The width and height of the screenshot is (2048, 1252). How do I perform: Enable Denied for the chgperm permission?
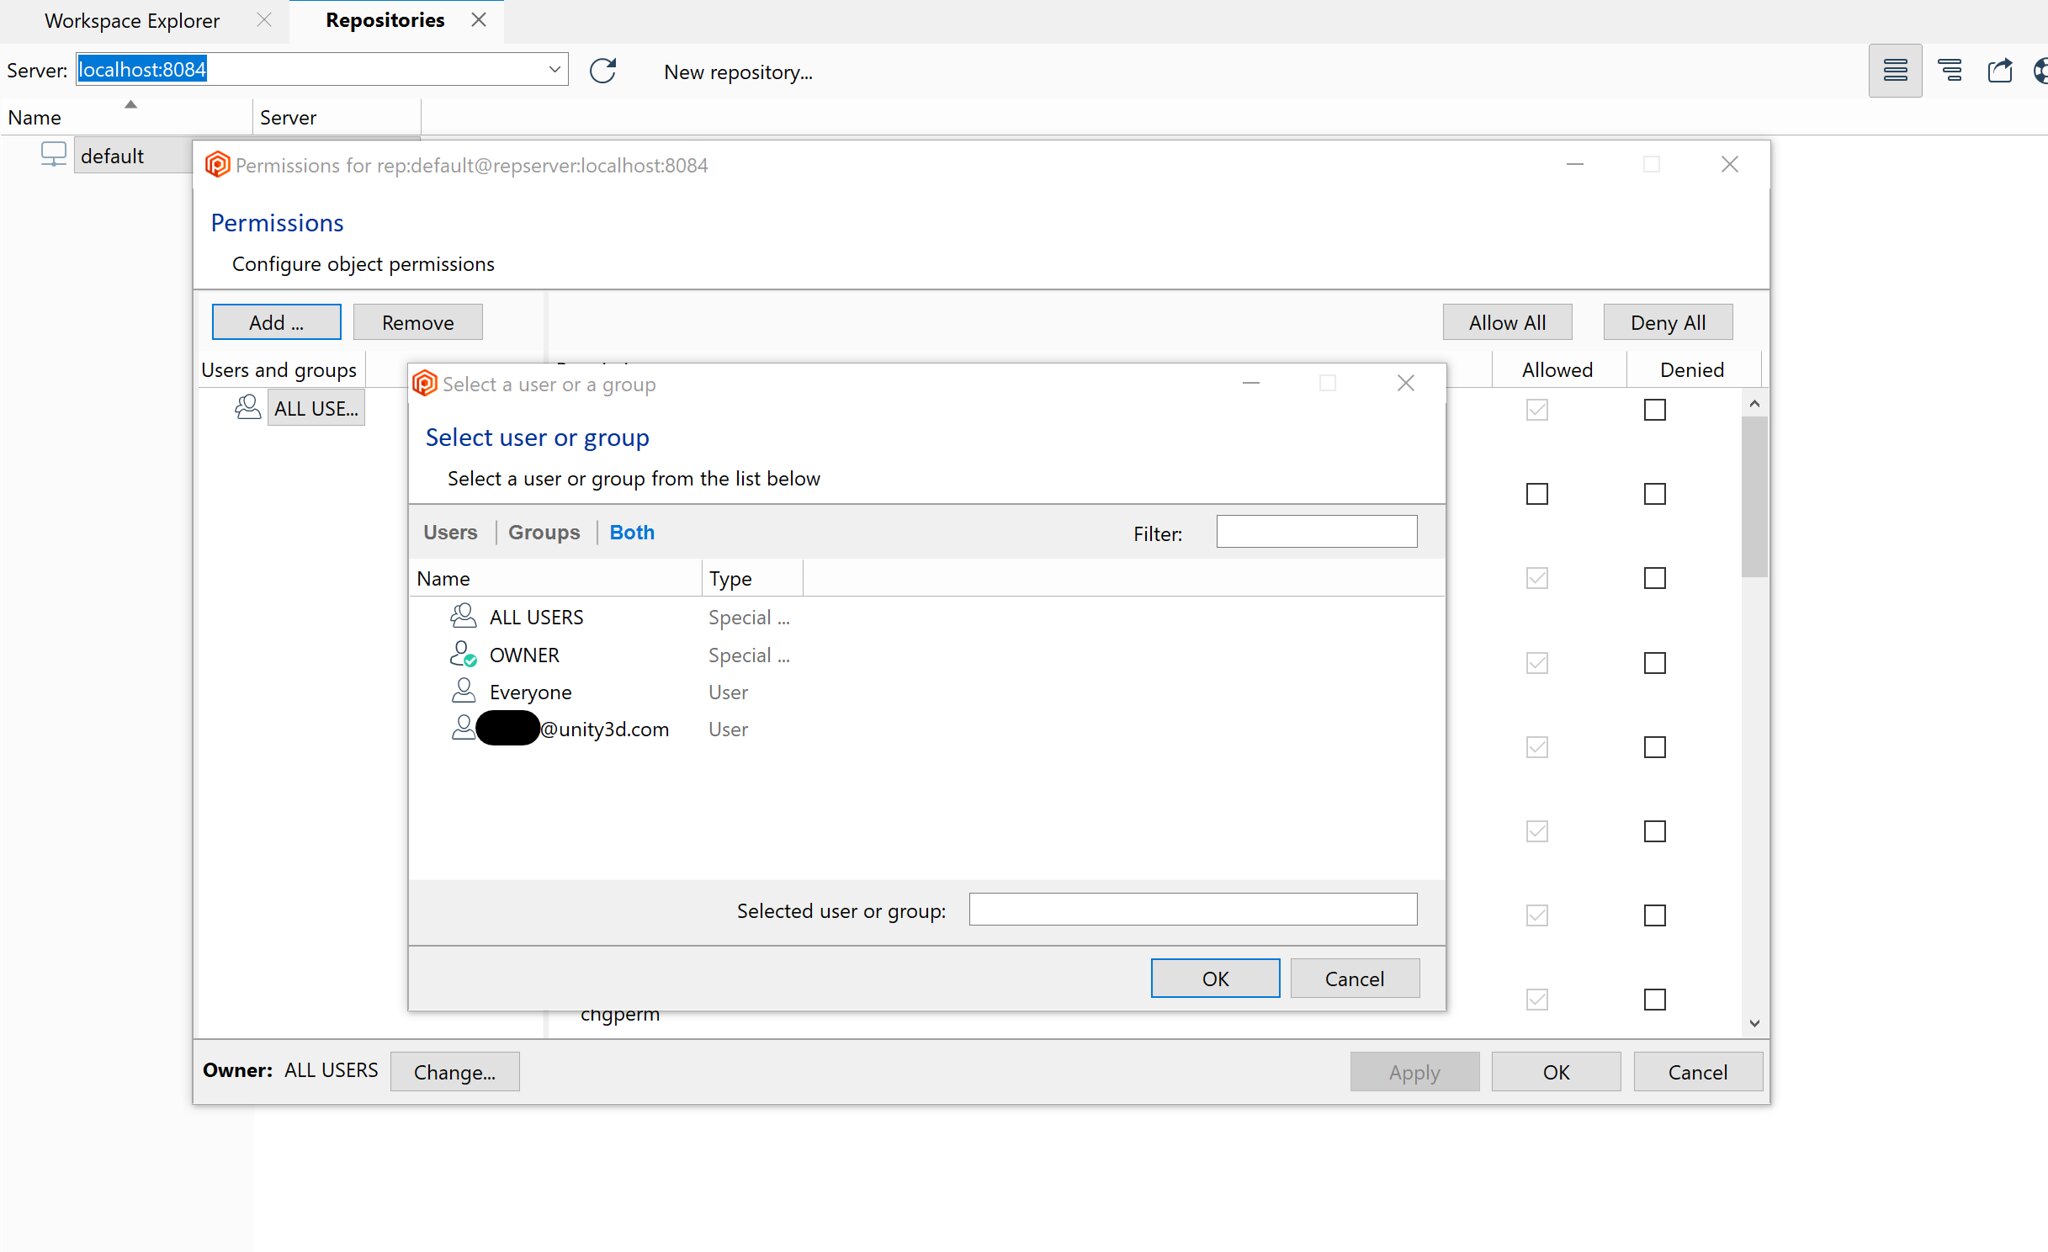[1653, 999]
